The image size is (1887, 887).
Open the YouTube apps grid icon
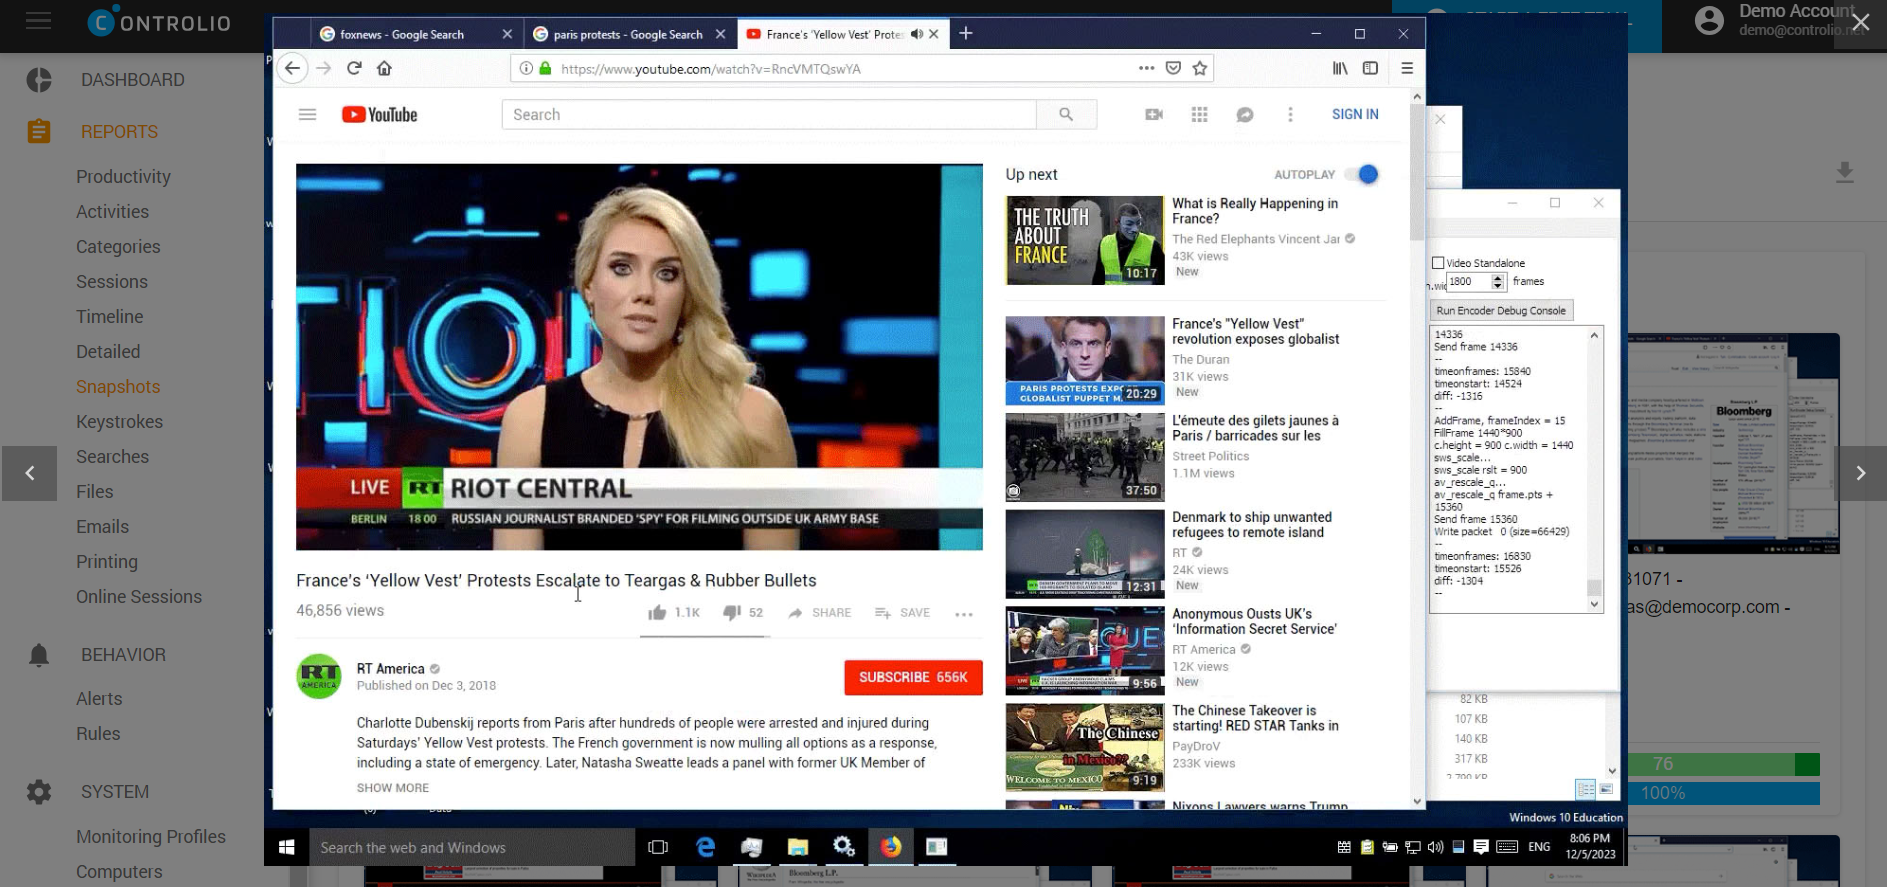point(1199,115)
